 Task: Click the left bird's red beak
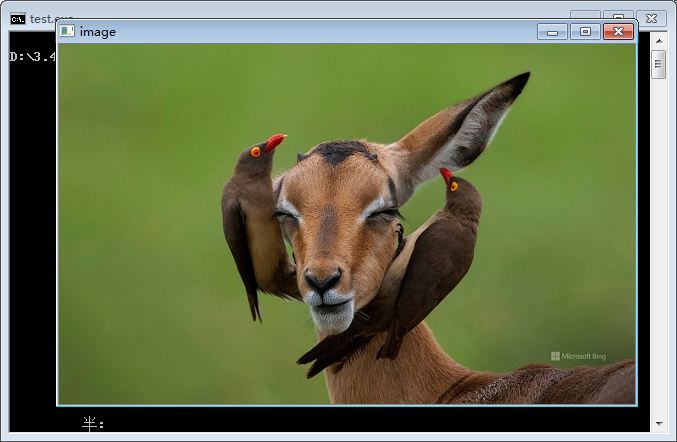coord(275,141)
